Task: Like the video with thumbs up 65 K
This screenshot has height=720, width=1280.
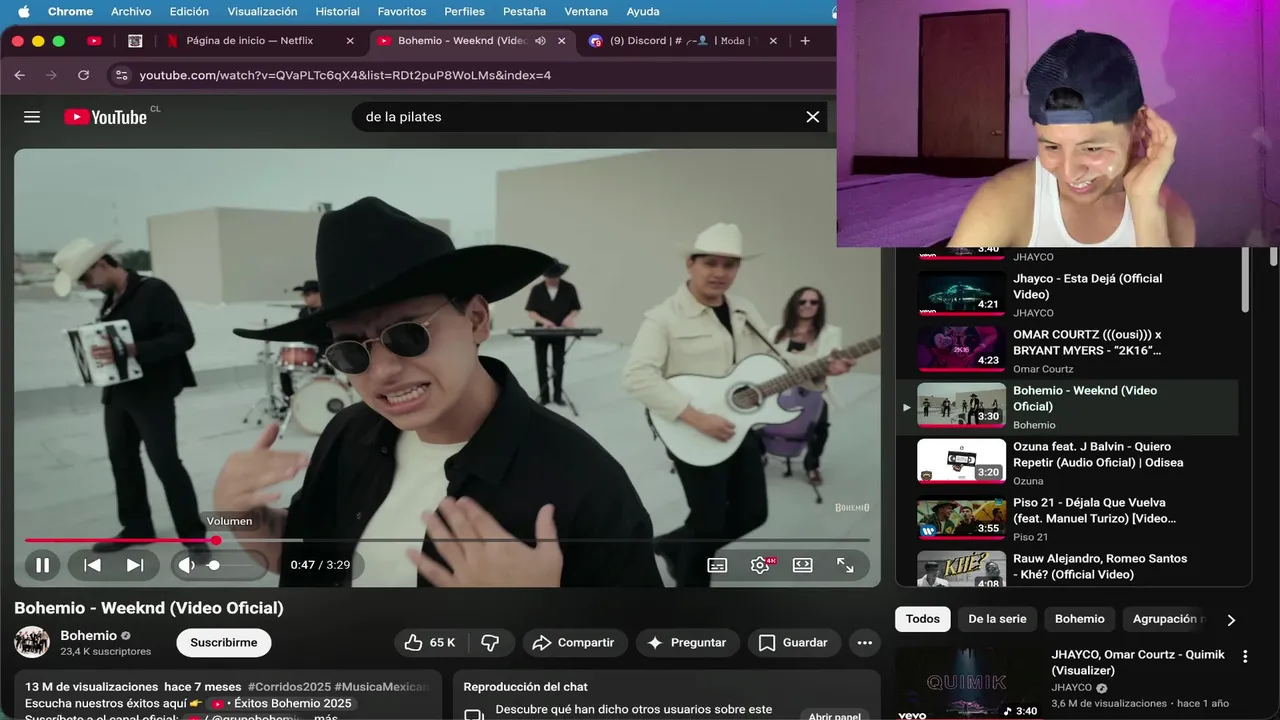Action: tap(430, 643)
